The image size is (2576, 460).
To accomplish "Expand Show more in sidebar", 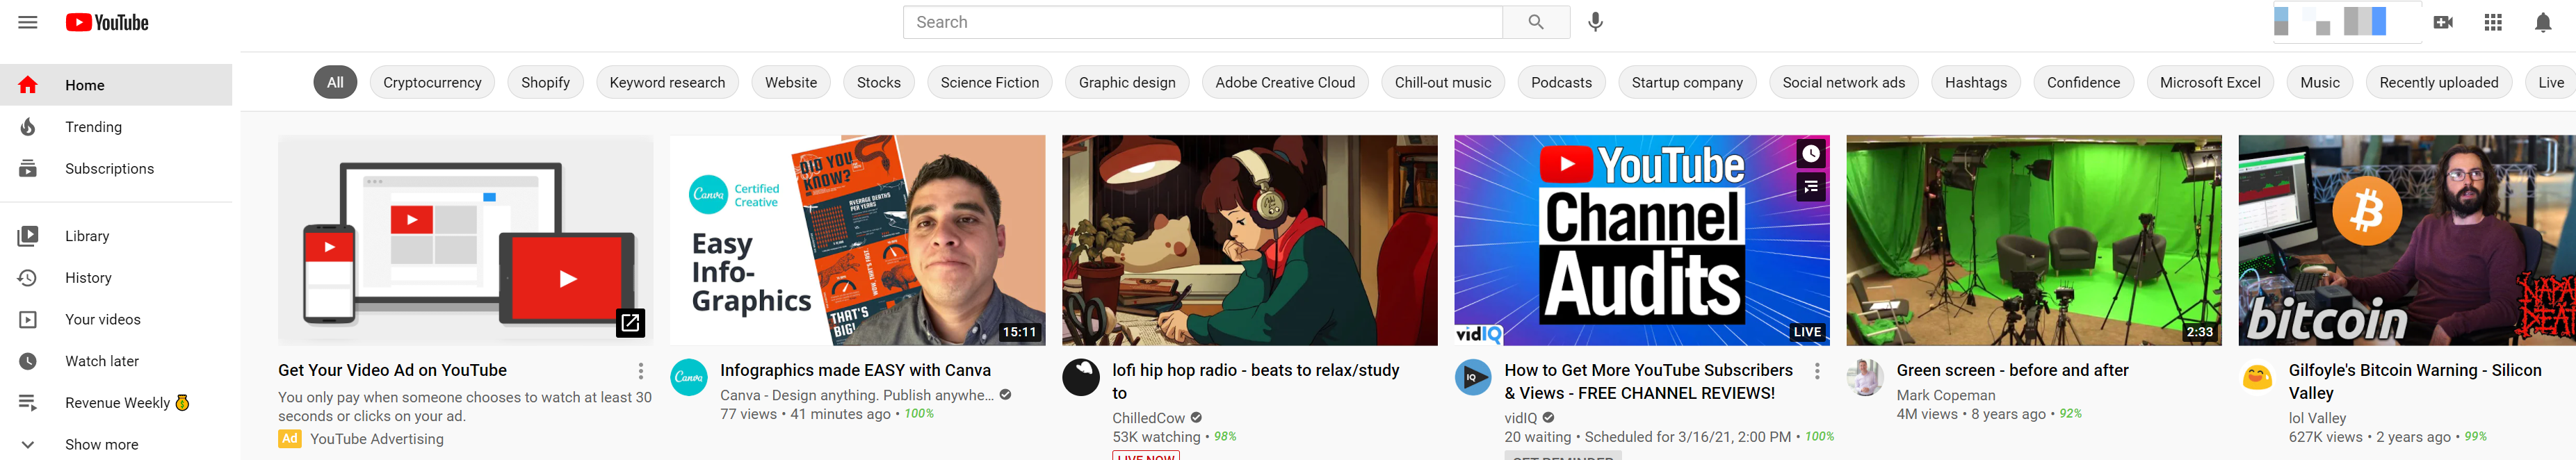I will (x=101, y=444).
